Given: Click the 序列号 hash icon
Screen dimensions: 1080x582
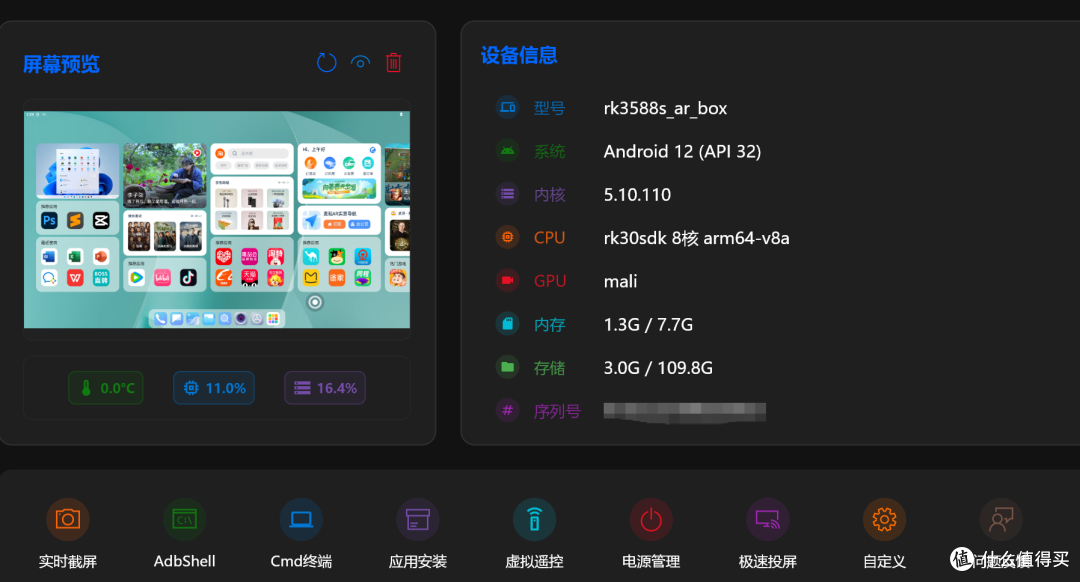Looking at the screenshot, I should point(508,410).
